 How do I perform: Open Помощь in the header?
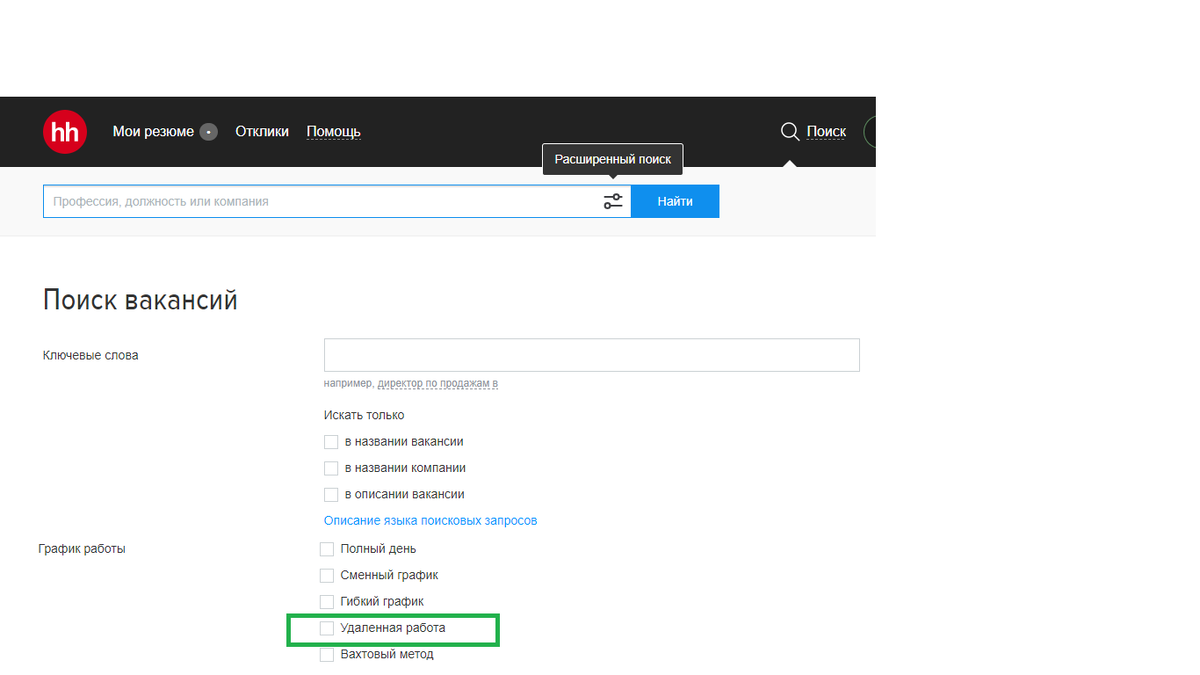pos(334,132)
